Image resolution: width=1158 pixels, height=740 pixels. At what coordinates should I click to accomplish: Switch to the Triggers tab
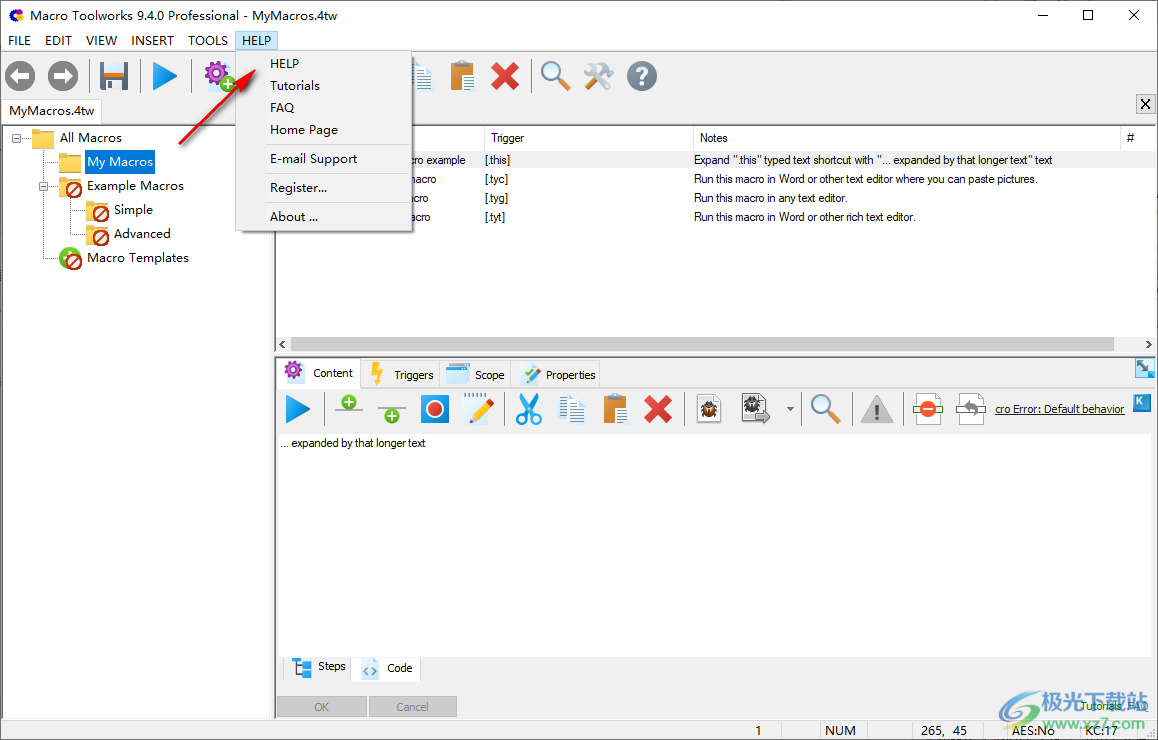pyautogui.click(x=401, y=374)
